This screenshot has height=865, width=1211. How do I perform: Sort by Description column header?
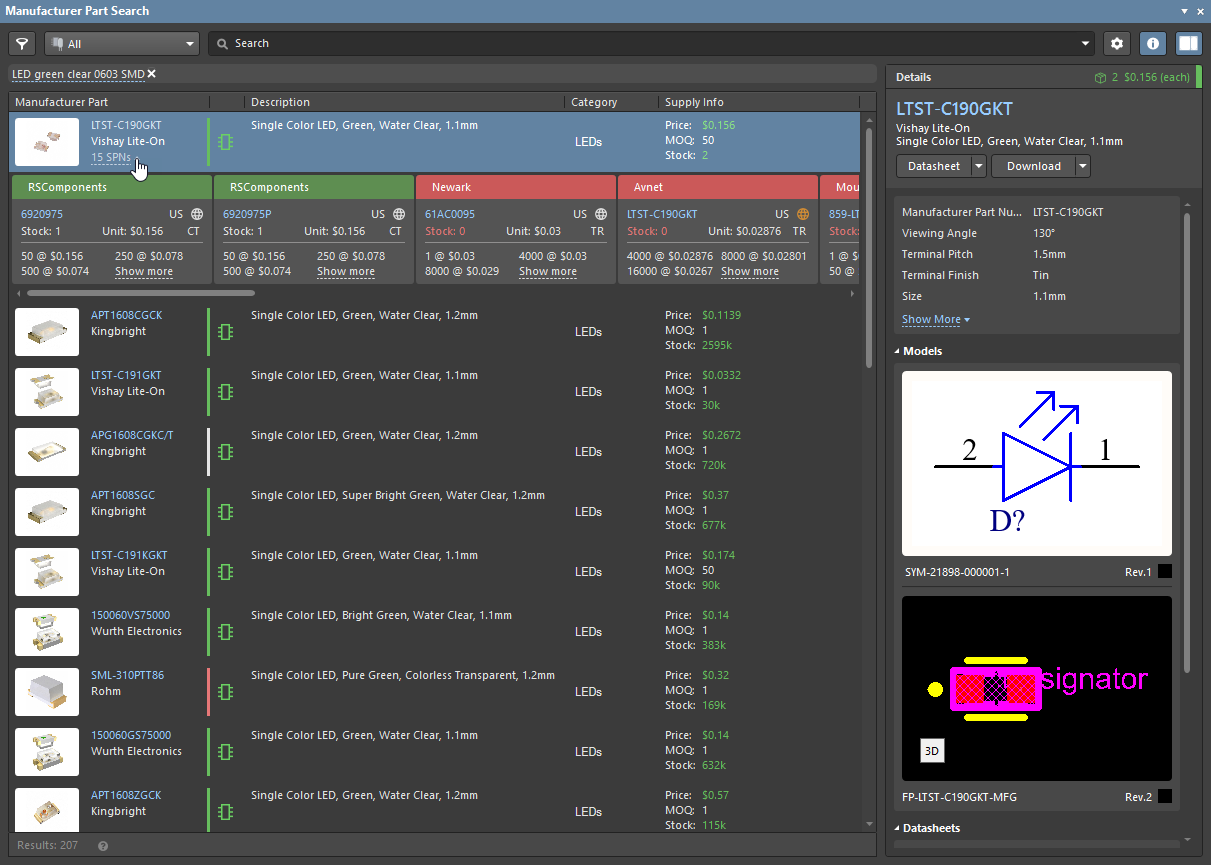[x=280, y=102]
